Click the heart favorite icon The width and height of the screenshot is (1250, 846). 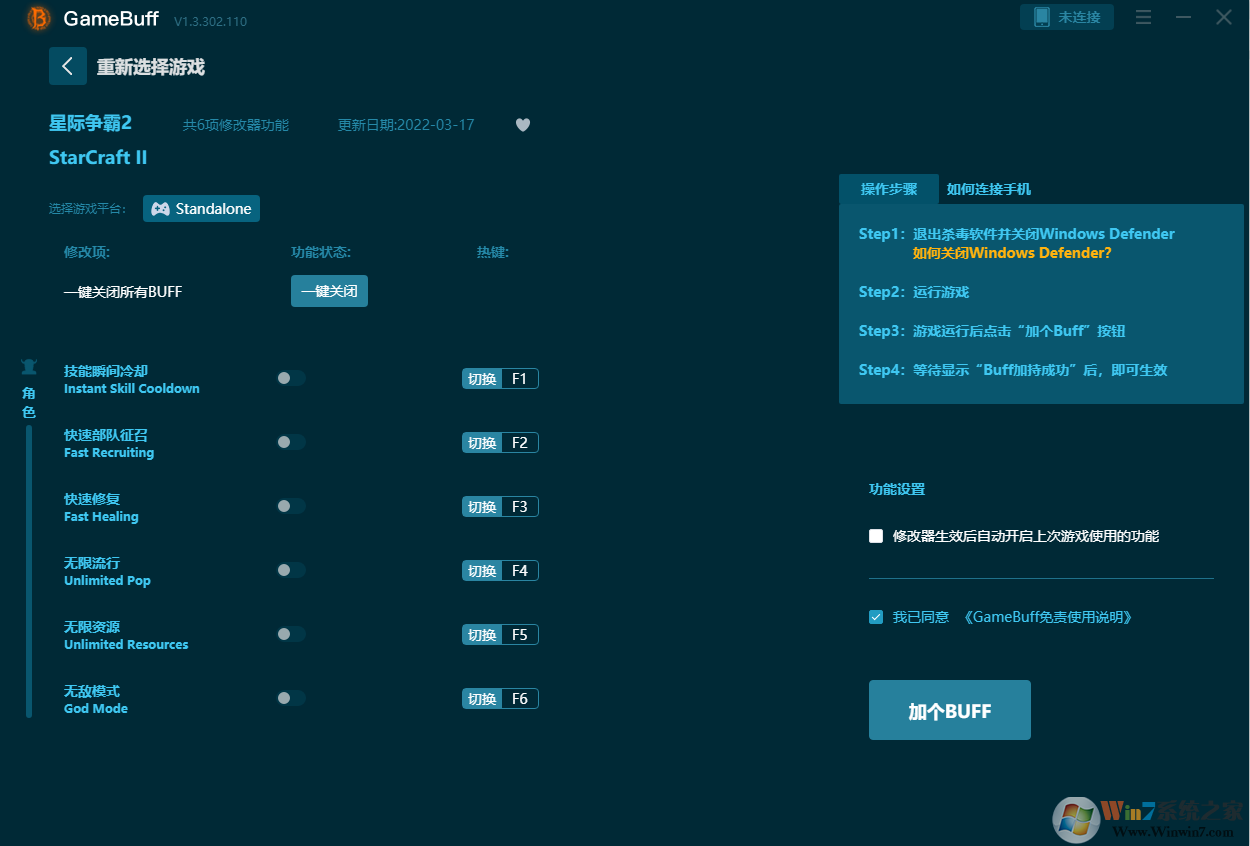click(522, 125)
